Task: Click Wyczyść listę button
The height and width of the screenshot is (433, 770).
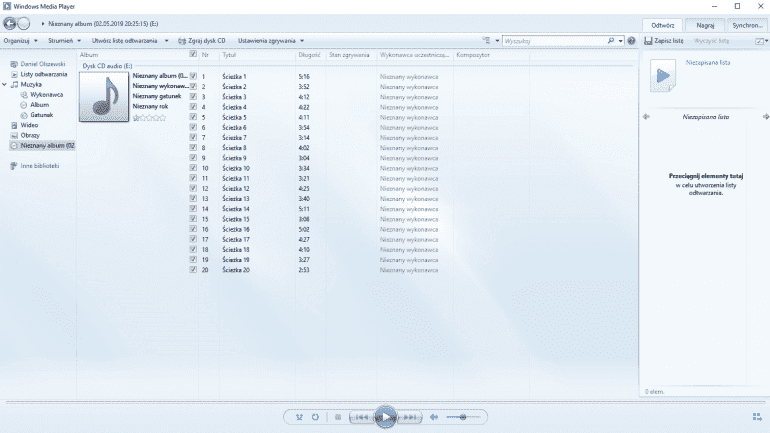Action: (x=711, y=41)
